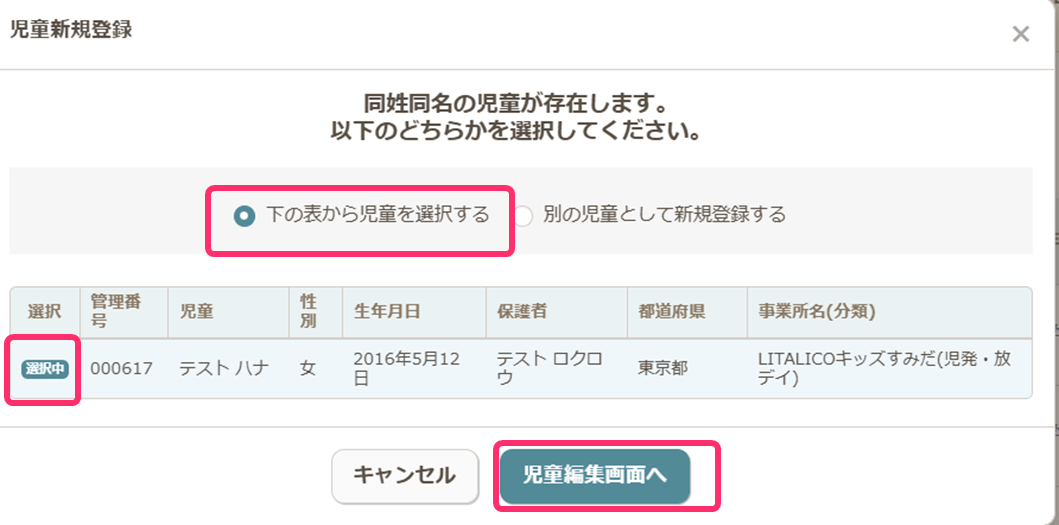Click the 保護者 column header
The width and height of the screenshot is (1059, 525).
[521, 311]
